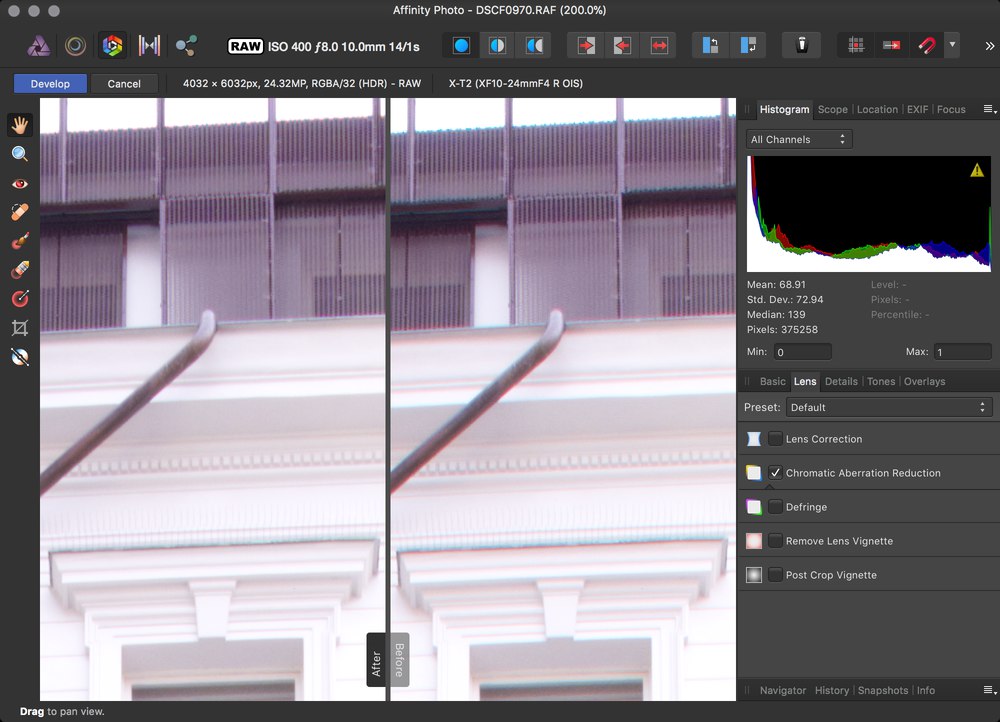The image size is (1000, 722).
Task: Select the Crop tool
Action: tap(20, 328)
